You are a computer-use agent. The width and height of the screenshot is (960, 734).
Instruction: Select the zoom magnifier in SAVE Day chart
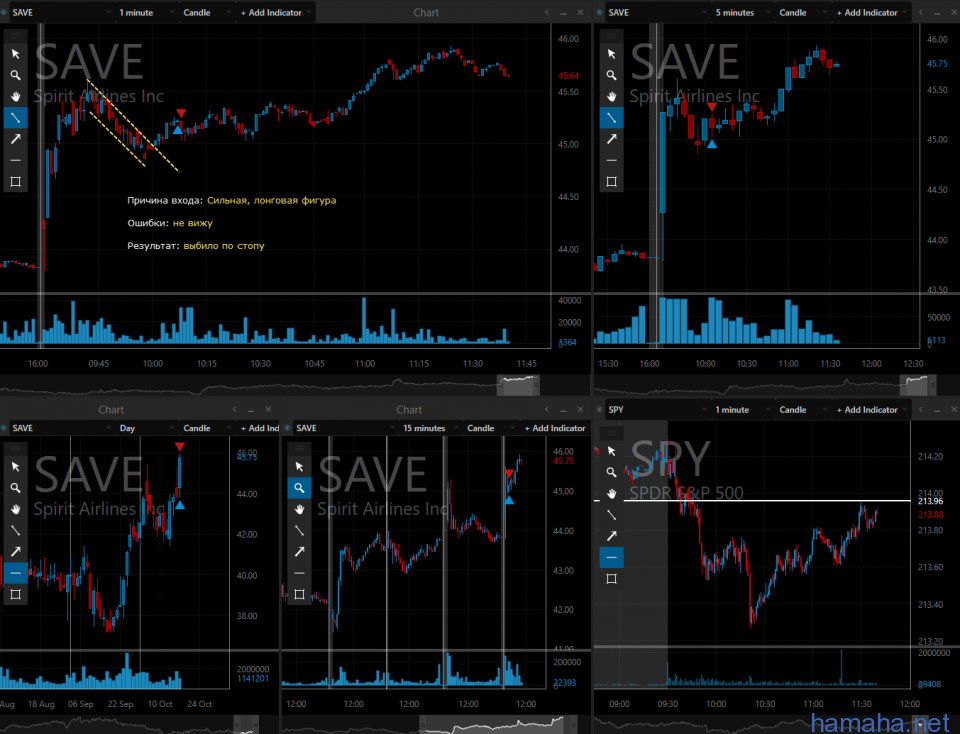(15, 488)
